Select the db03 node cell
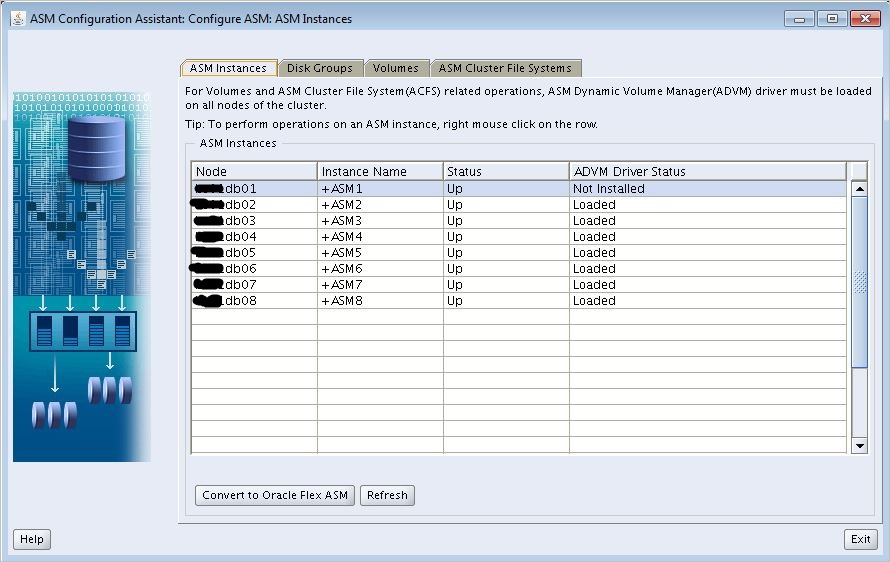Viewport: 890px width, 562px height. click(x=254, y=220)
